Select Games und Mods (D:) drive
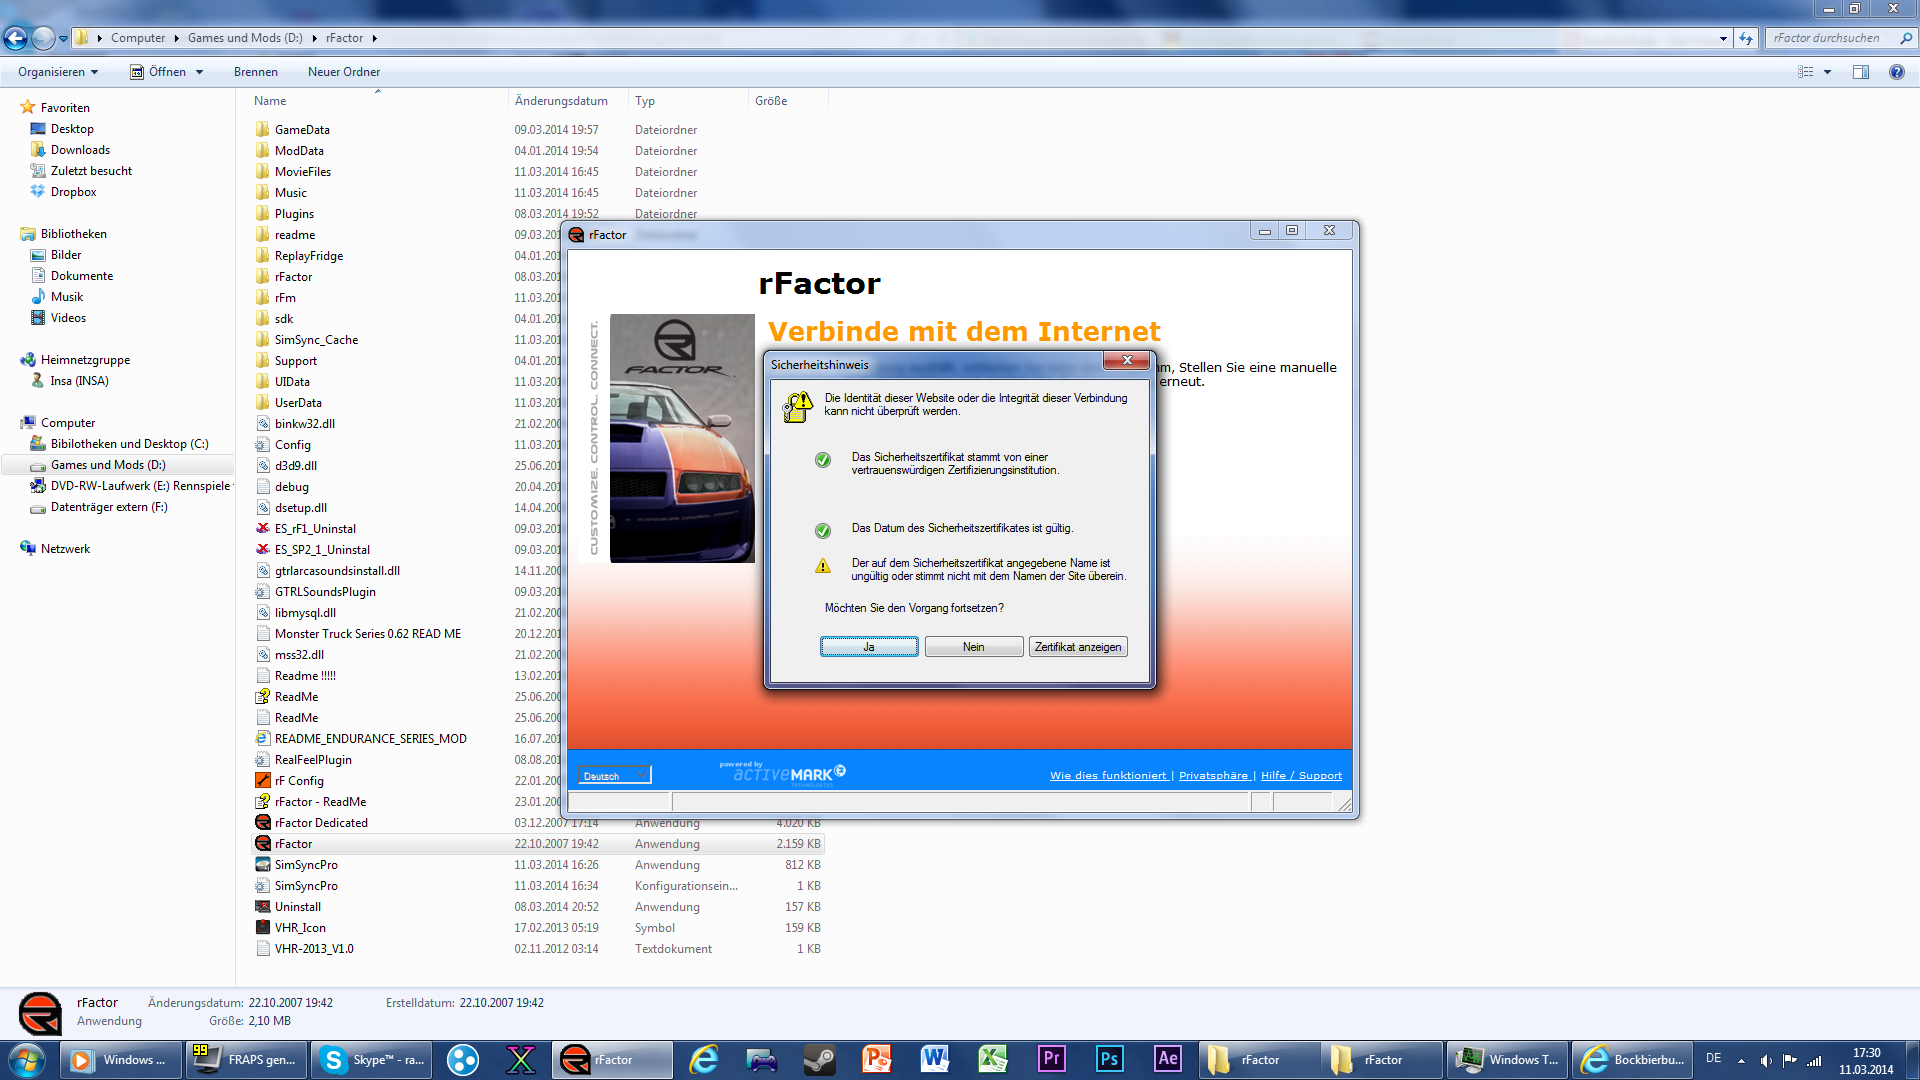1920x1080 pixels. tap(108, 465)
